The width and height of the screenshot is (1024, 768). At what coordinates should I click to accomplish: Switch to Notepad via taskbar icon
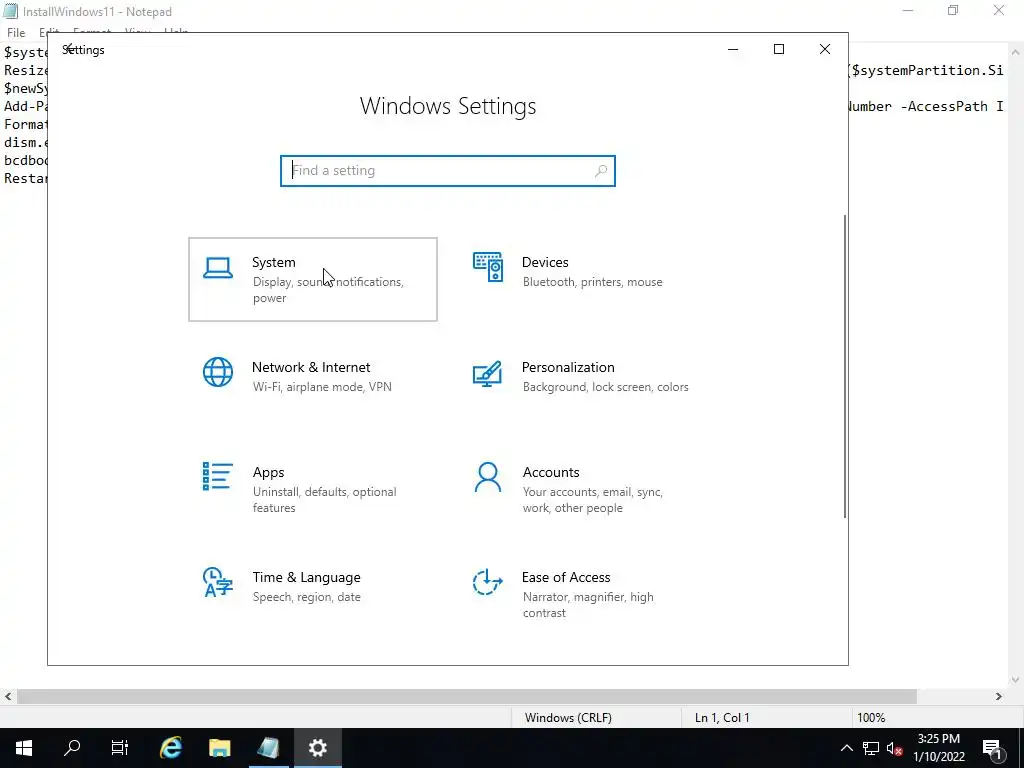coord(268,748)
